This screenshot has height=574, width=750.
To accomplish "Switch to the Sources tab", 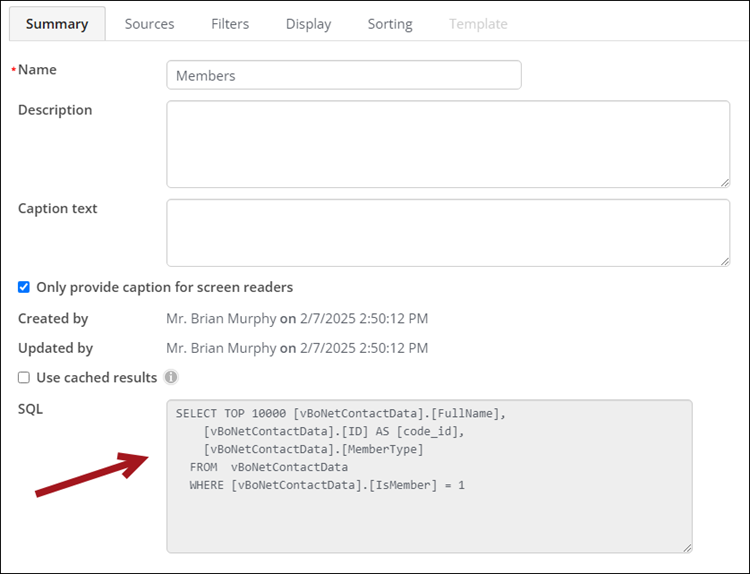I will pos(149,24).
